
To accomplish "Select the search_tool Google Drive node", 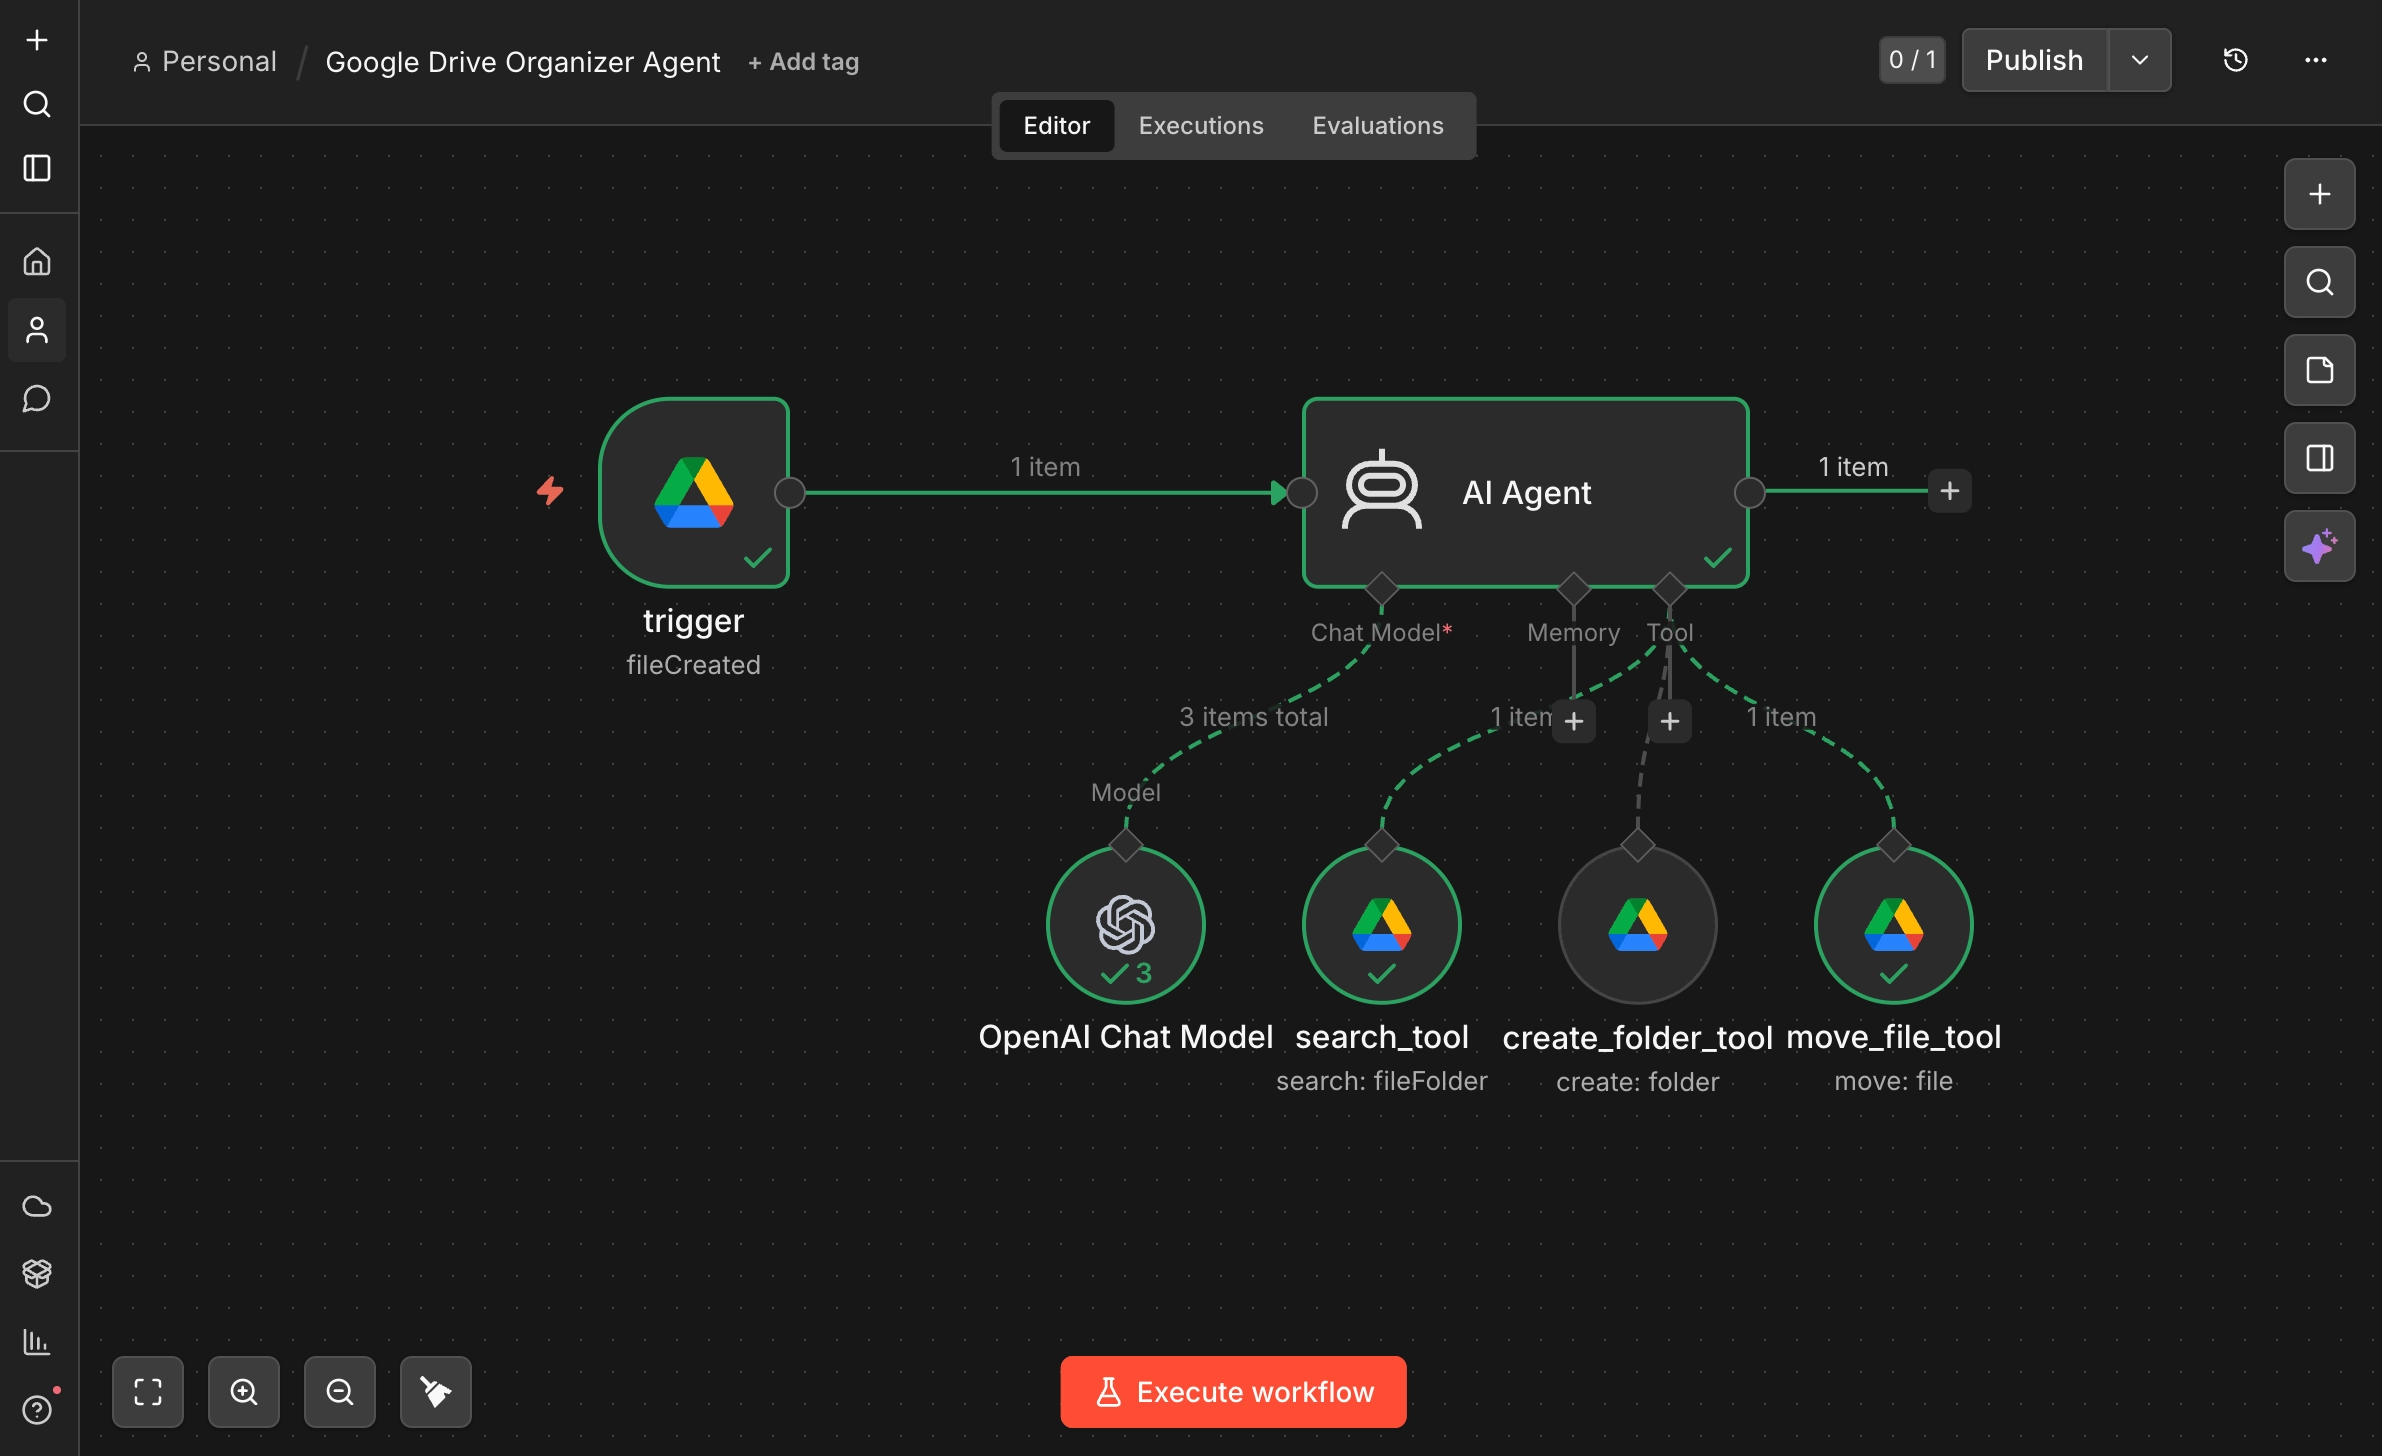I will pos(1382,925).
